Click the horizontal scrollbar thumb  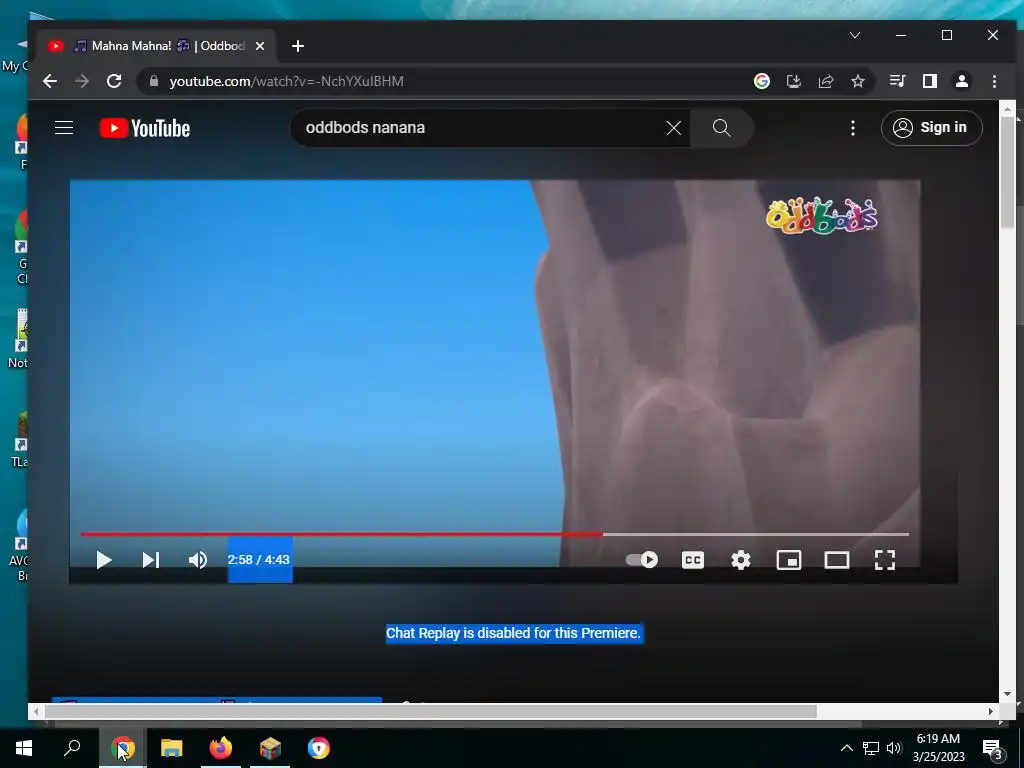click(x=431, y=711)
